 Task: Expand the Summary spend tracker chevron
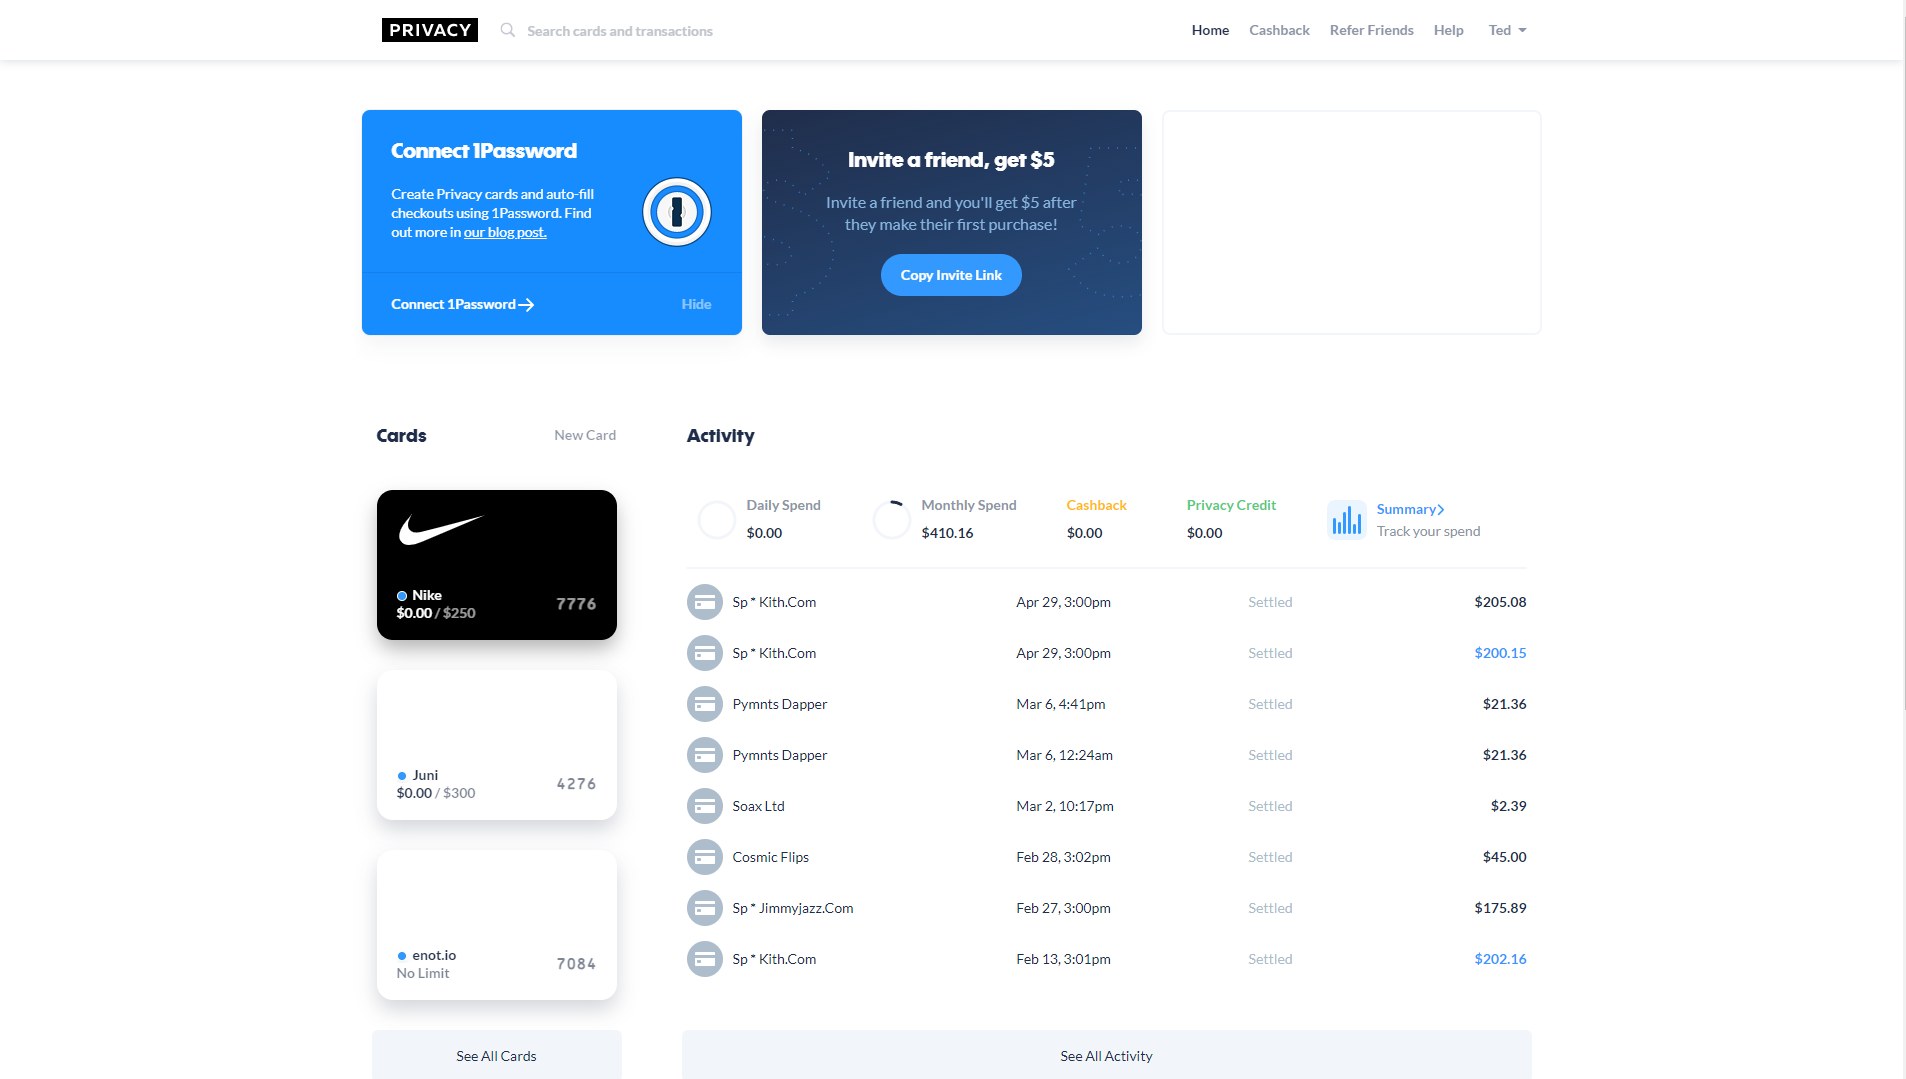[1440, 510]
